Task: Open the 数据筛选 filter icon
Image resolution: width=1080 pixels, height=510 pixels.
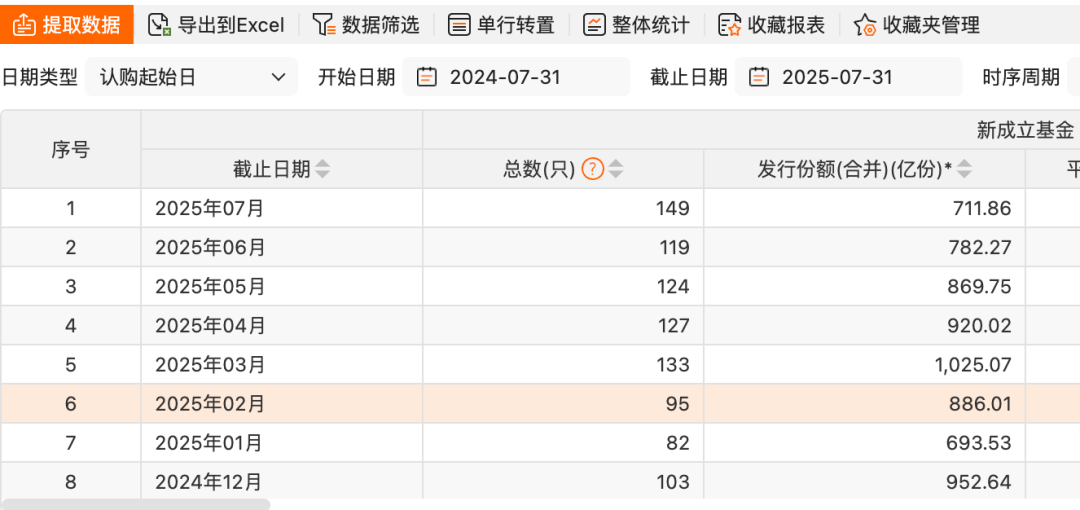Action: pyautogui.click(x=324, y=25)
